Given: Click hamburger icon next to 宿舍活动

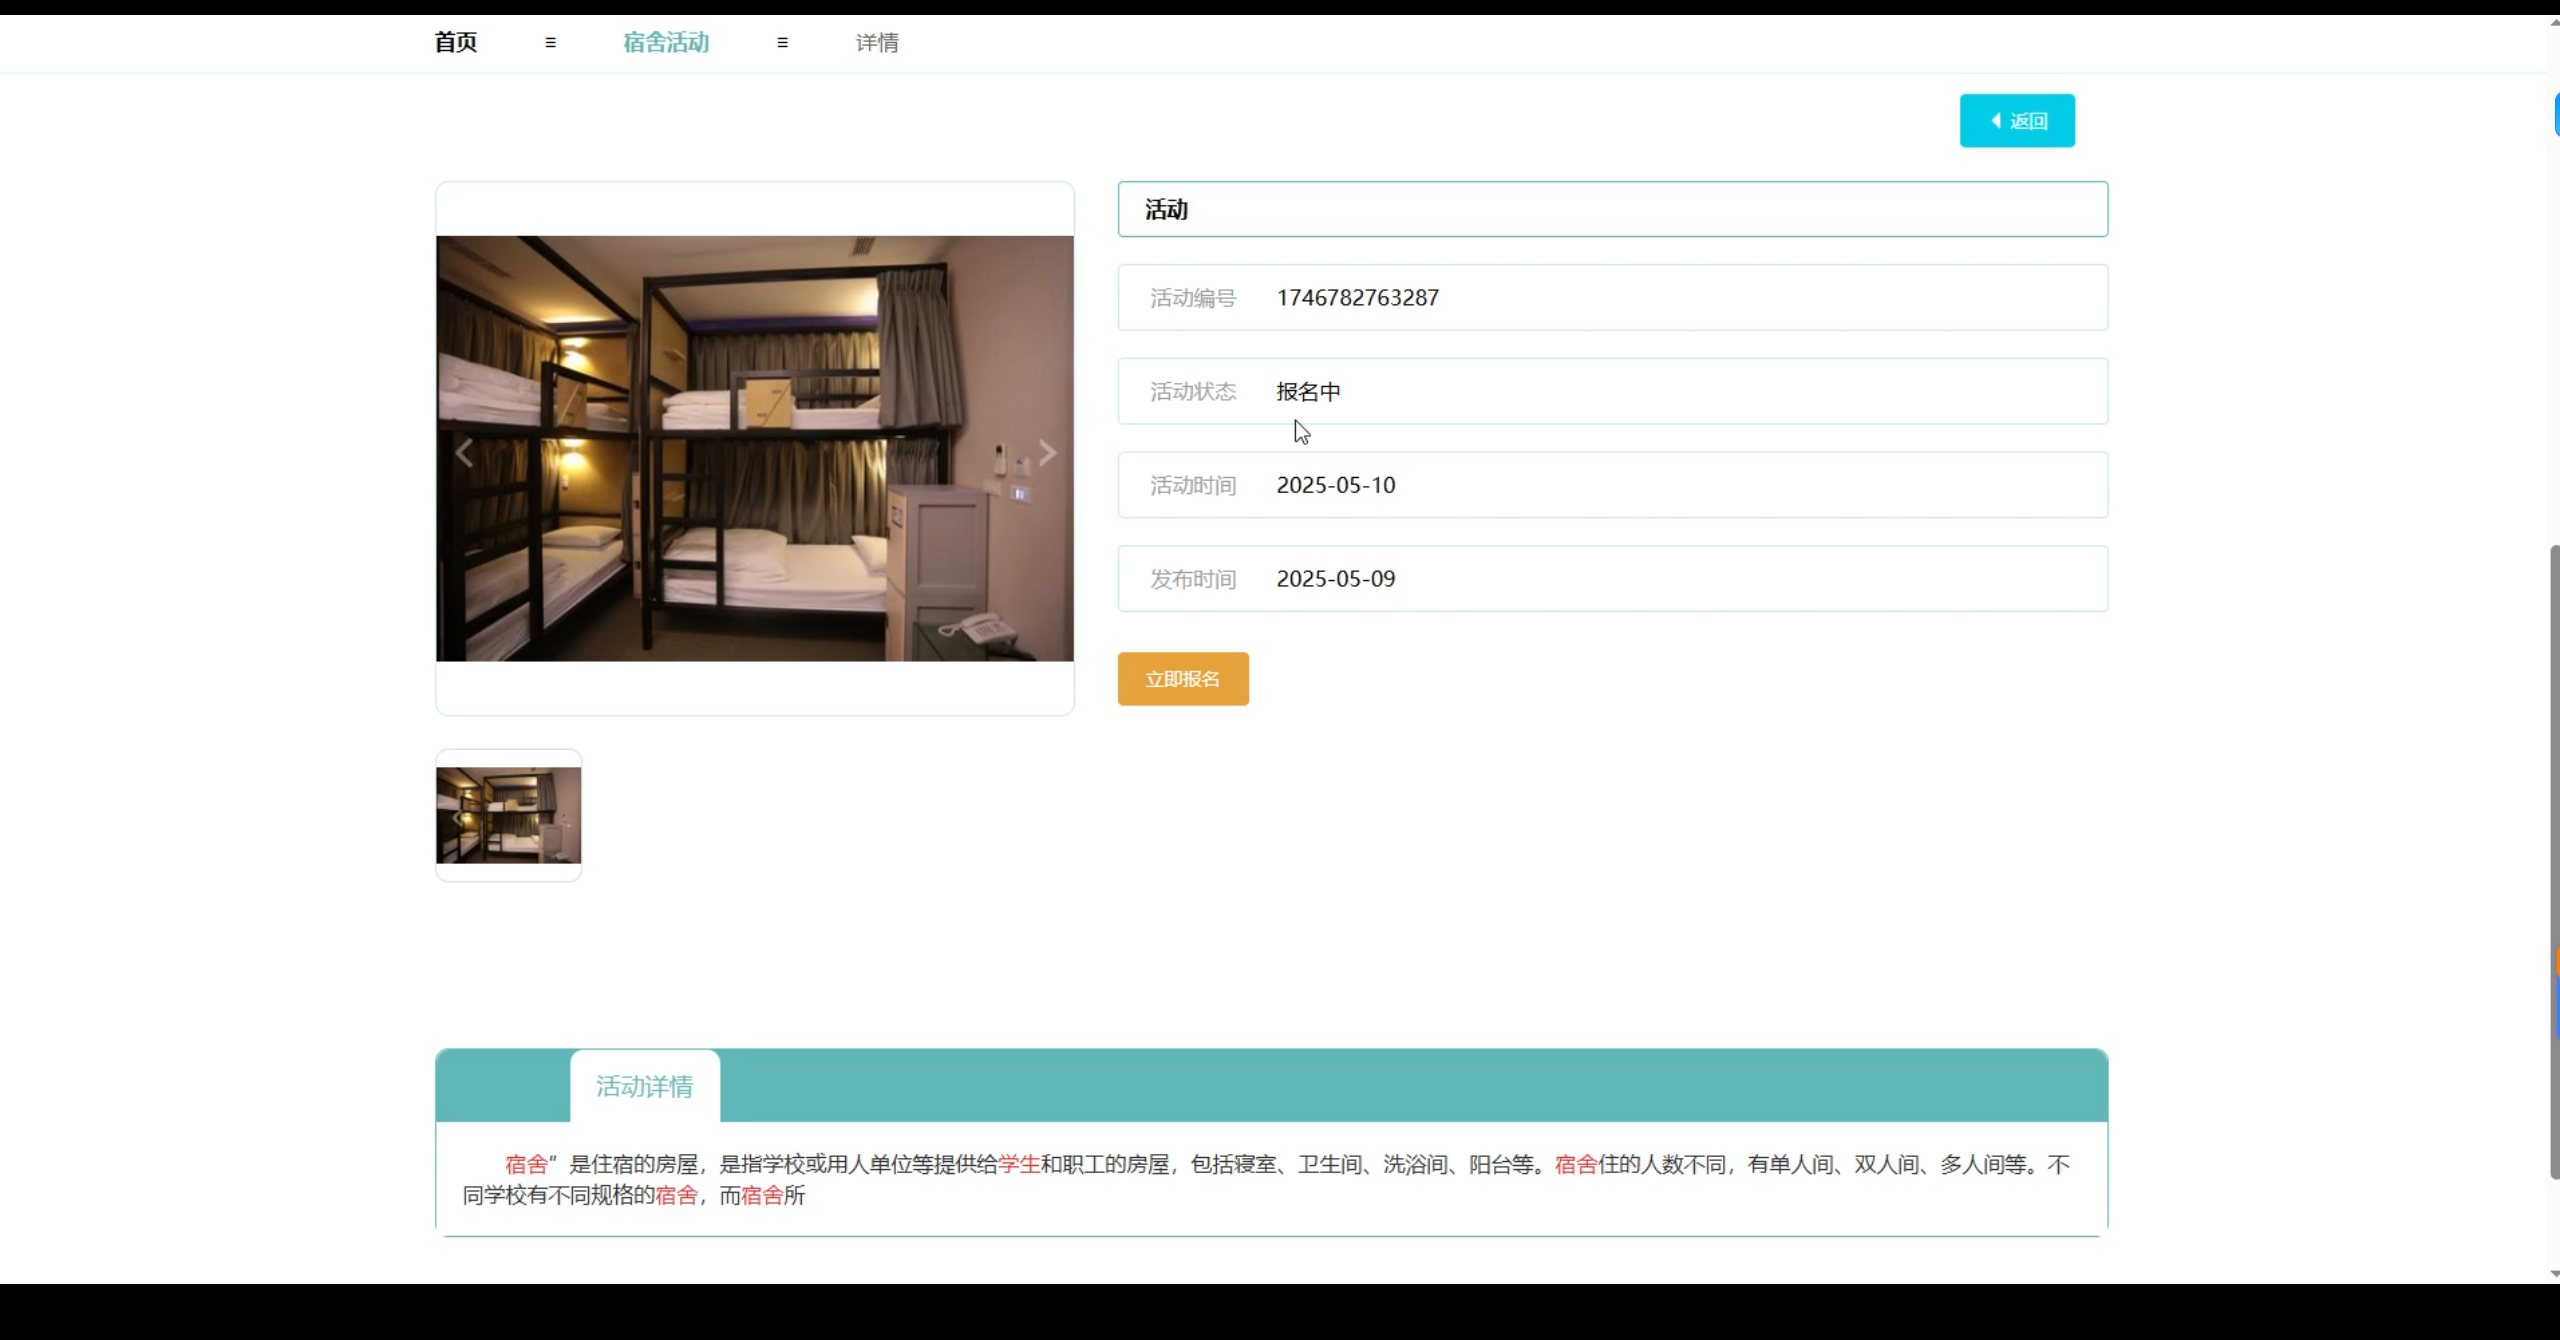Looking at the screenshot, I should pyautogui.click(x=783, y=42).
